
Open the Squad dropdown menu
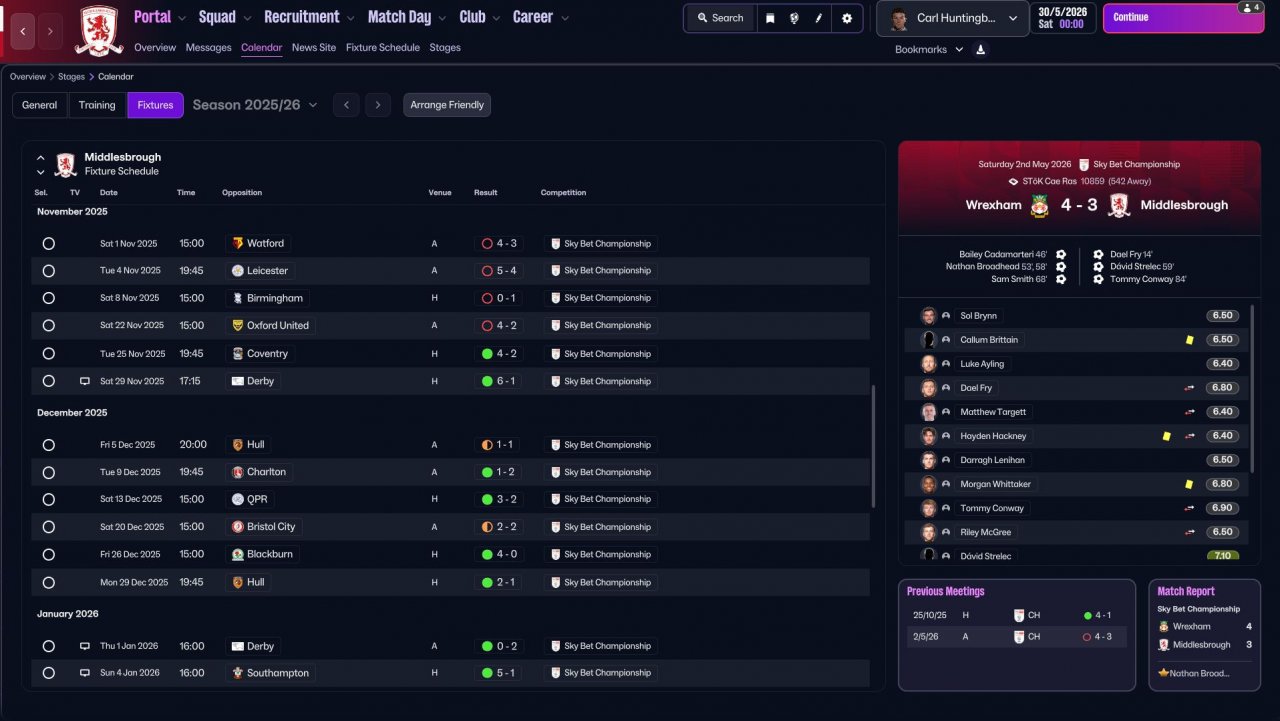pos(225,17)
